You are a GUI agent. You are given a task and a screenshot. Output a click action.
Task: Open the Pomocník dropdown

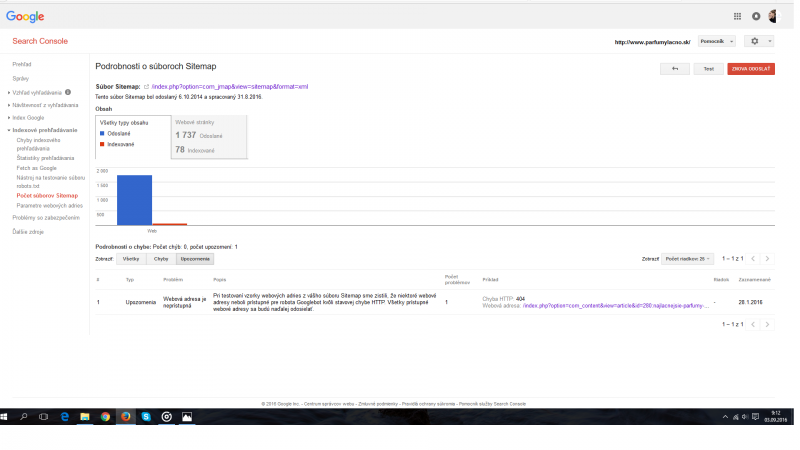717,41
